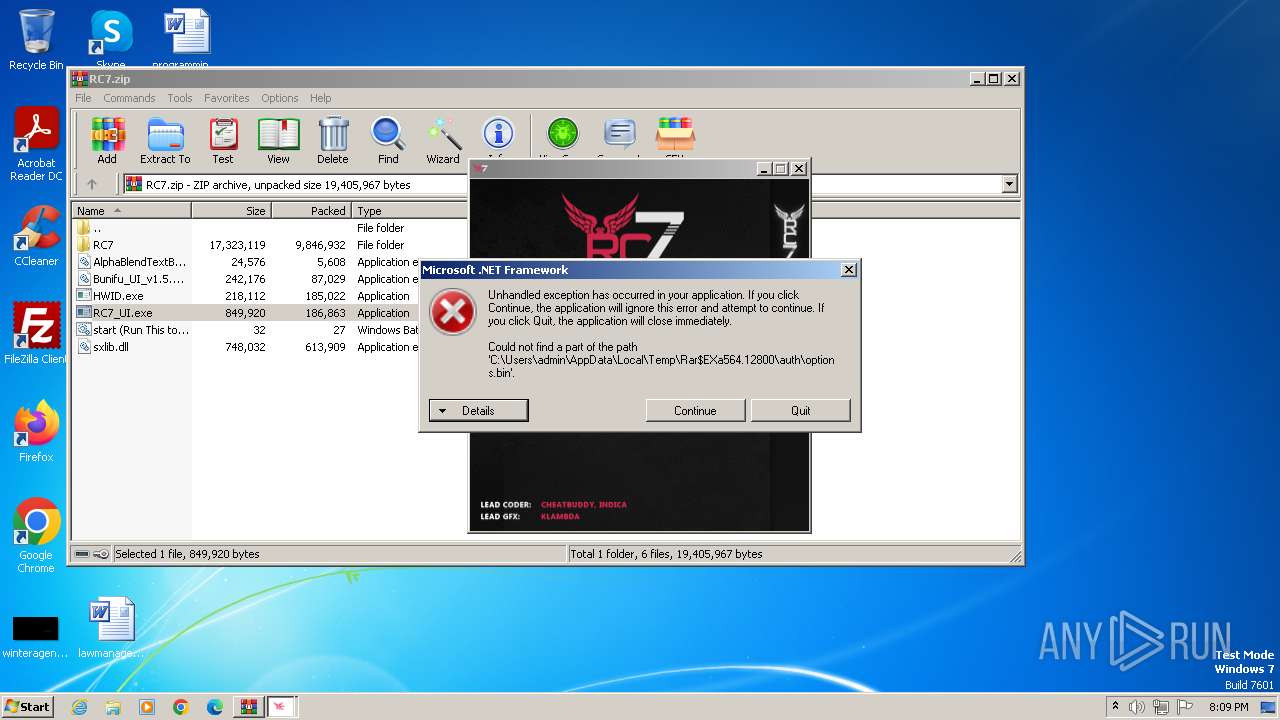
Task: Click the Find toolbar icon
Action: coord(388,140)
